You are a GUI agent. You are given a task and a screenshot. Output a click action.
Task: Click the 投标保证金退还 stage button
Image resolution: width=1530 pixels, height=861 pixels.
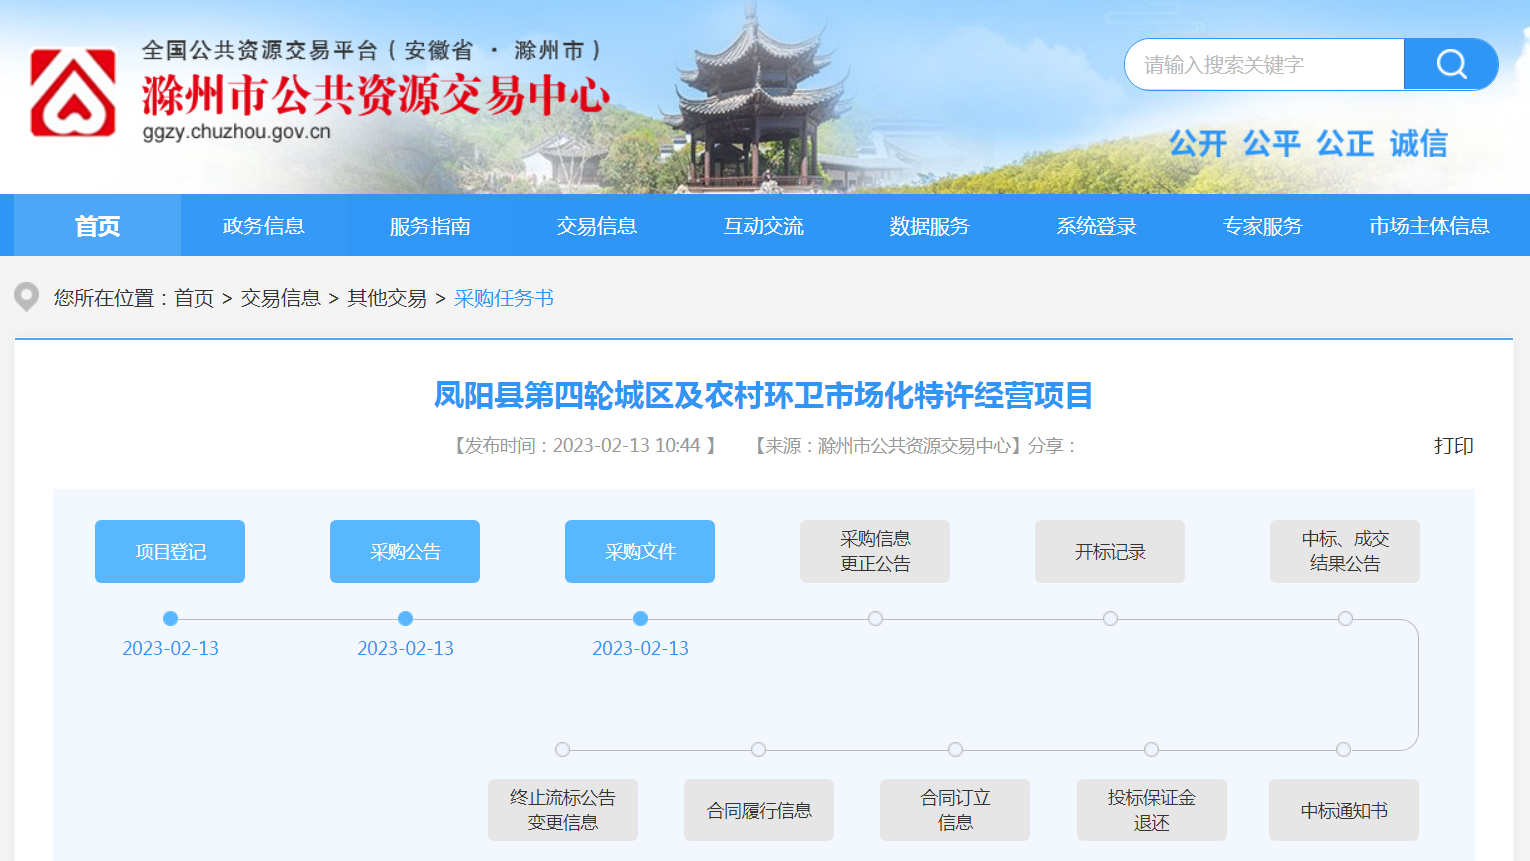click(x=1152, y=810)
